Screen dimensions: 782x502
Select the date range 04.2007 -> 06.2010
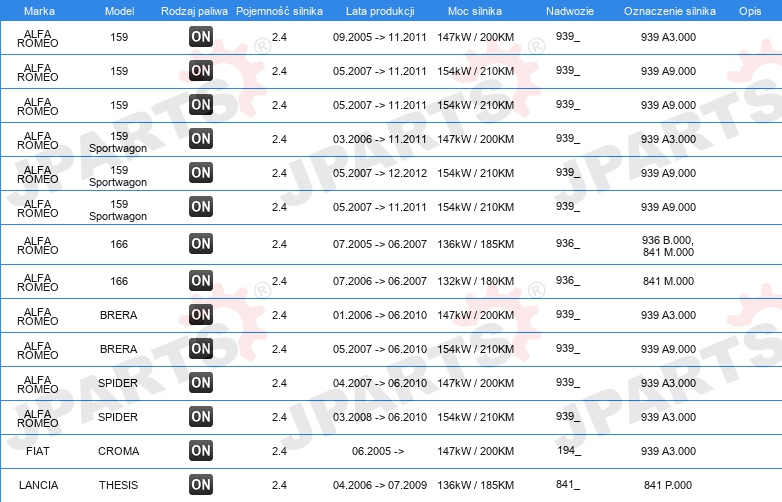tap(380, 383)
